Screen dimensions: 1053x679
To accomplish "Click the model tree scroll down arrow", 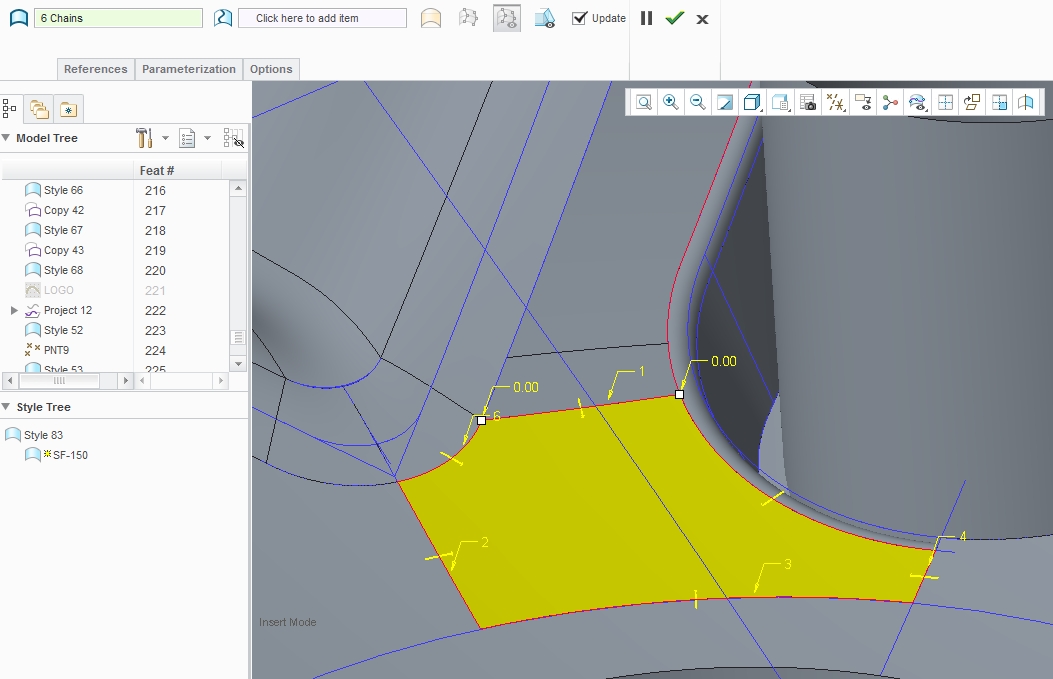I will click(x=238, y=363).
